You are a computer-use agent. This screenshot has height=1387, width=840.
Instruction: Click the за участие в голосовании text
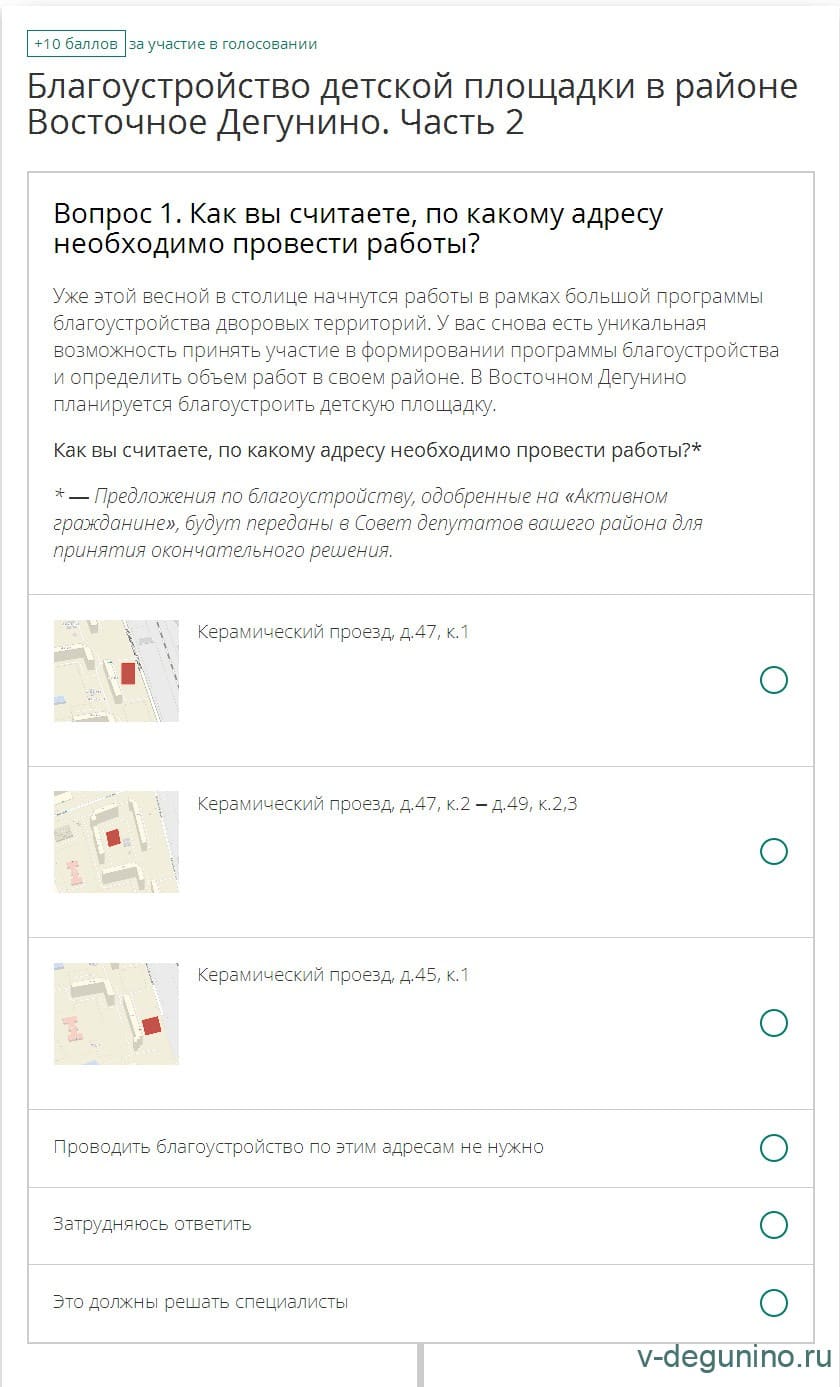(223, 44)
